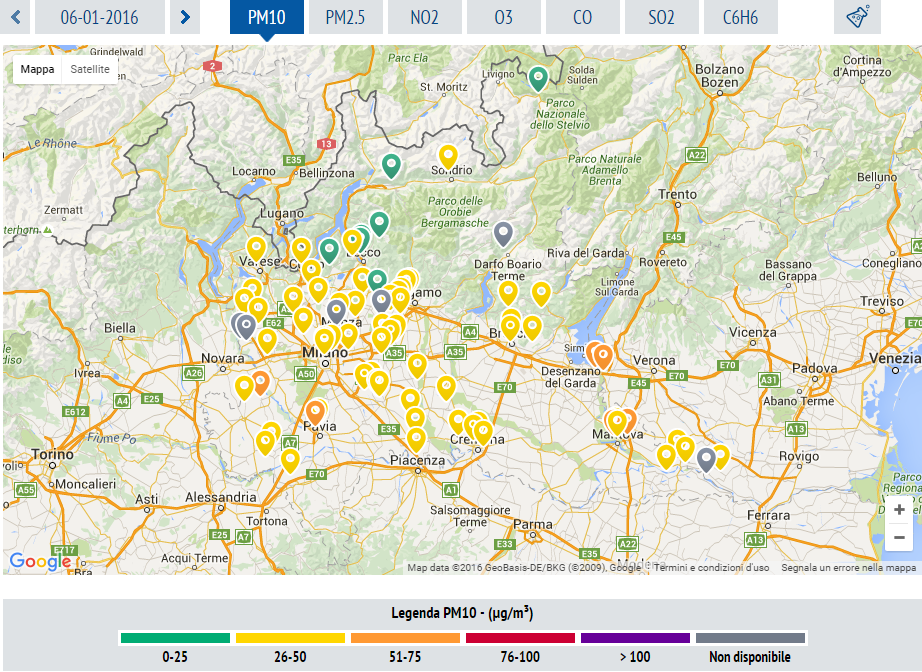Click the Map data copyright text
Viewport: 922px width, 672px height.
point(525,568)
